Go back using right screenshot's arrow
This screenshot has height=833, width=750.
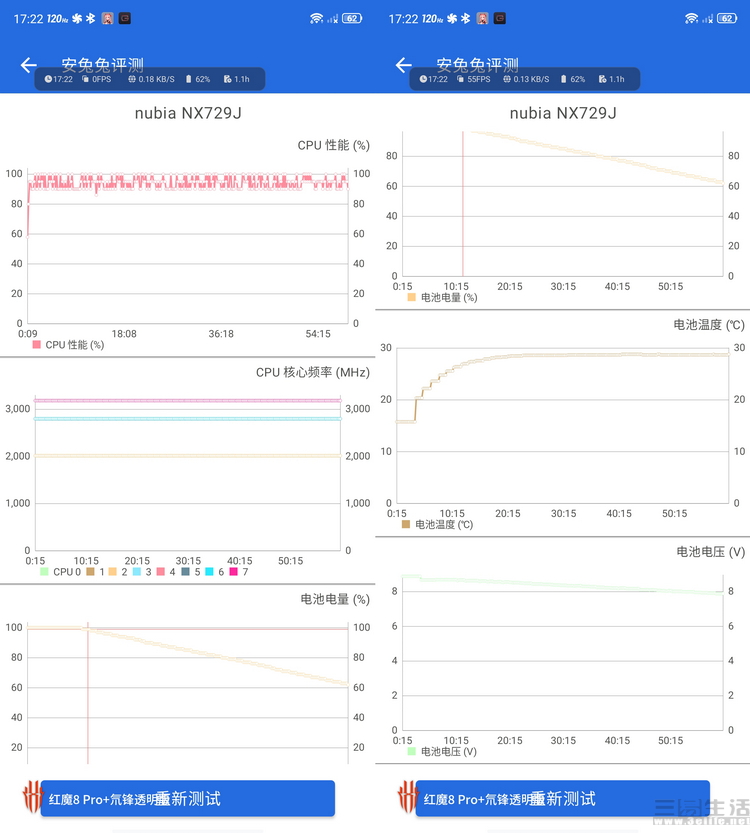click(x=404, y=65)
